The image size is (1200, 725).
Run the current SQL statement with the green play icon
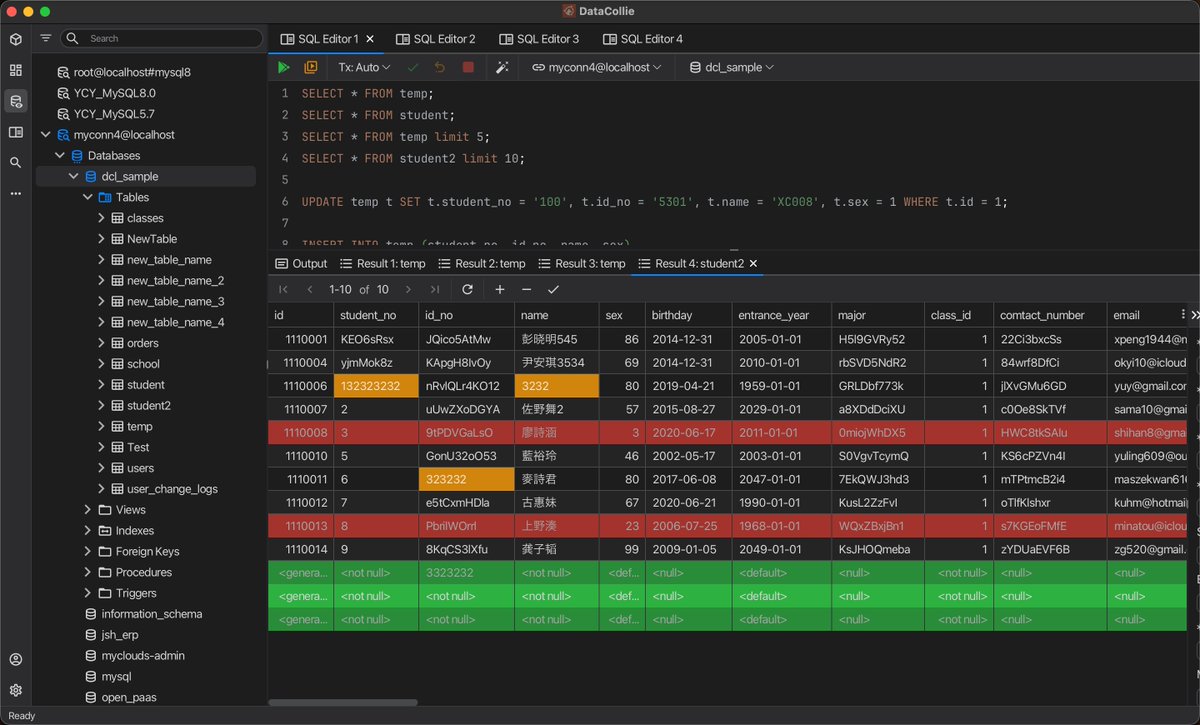click(x=284, y=67)
